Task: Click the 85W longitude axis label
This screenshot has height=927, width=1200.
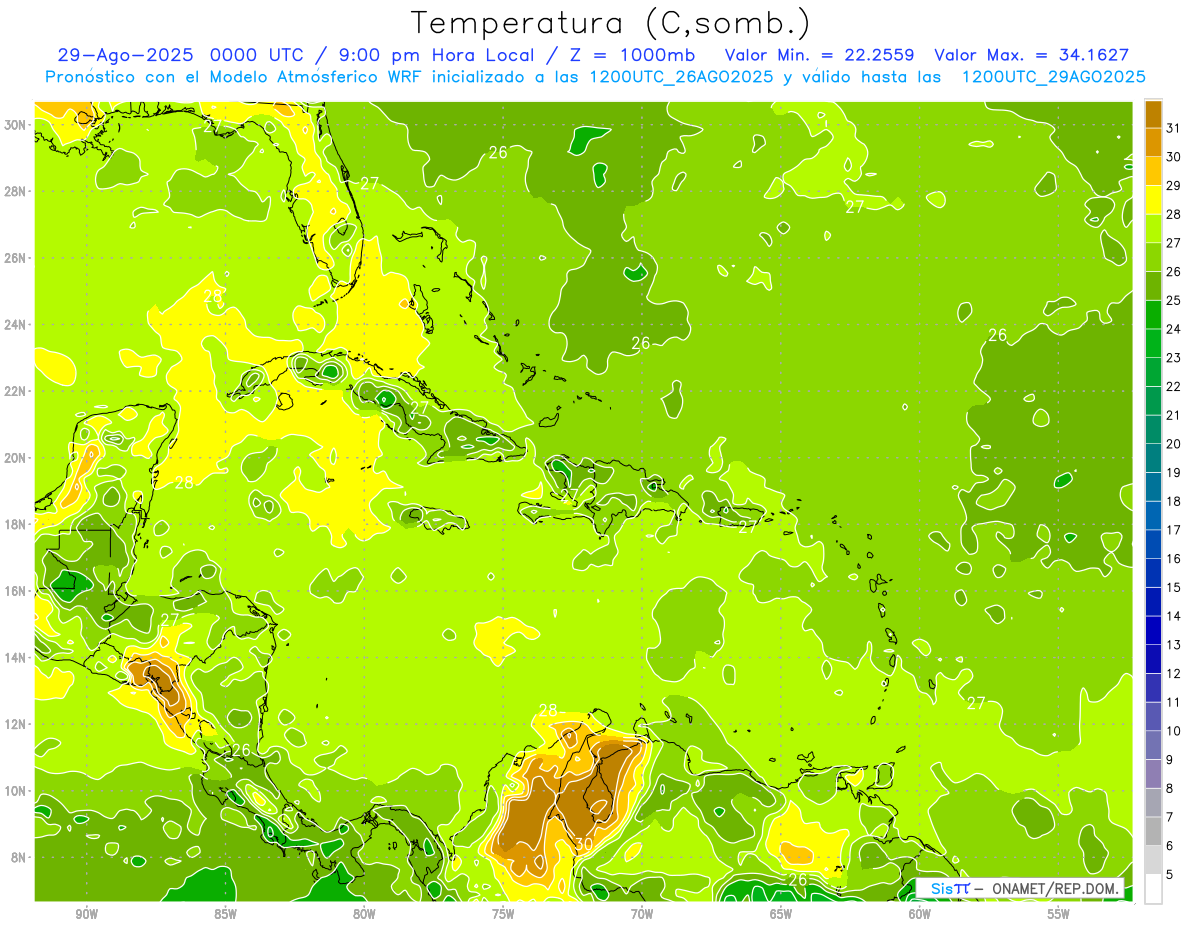Action: coord(226,914)
